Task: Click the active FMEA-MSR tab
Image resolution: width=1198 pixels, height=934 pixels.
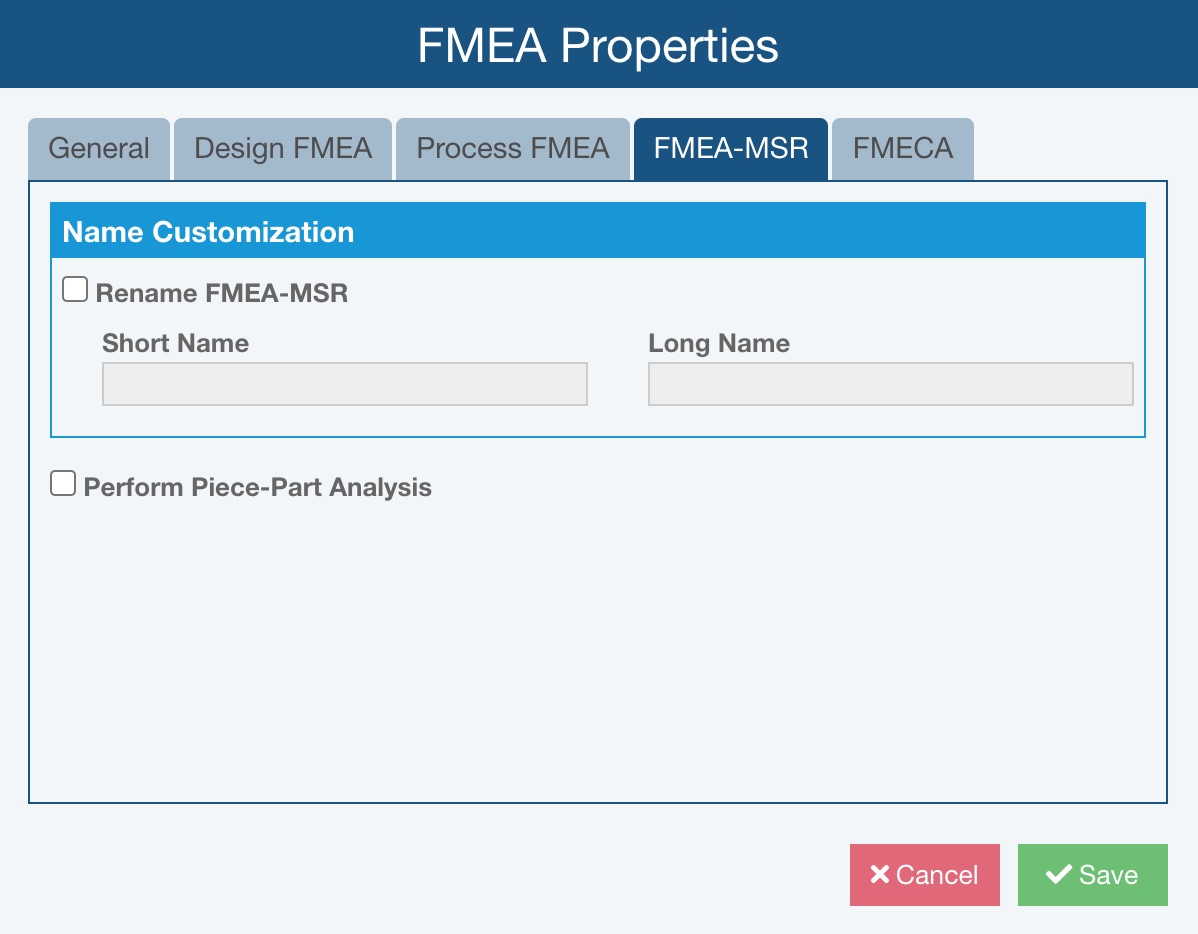Action: (x=730, y=148)
